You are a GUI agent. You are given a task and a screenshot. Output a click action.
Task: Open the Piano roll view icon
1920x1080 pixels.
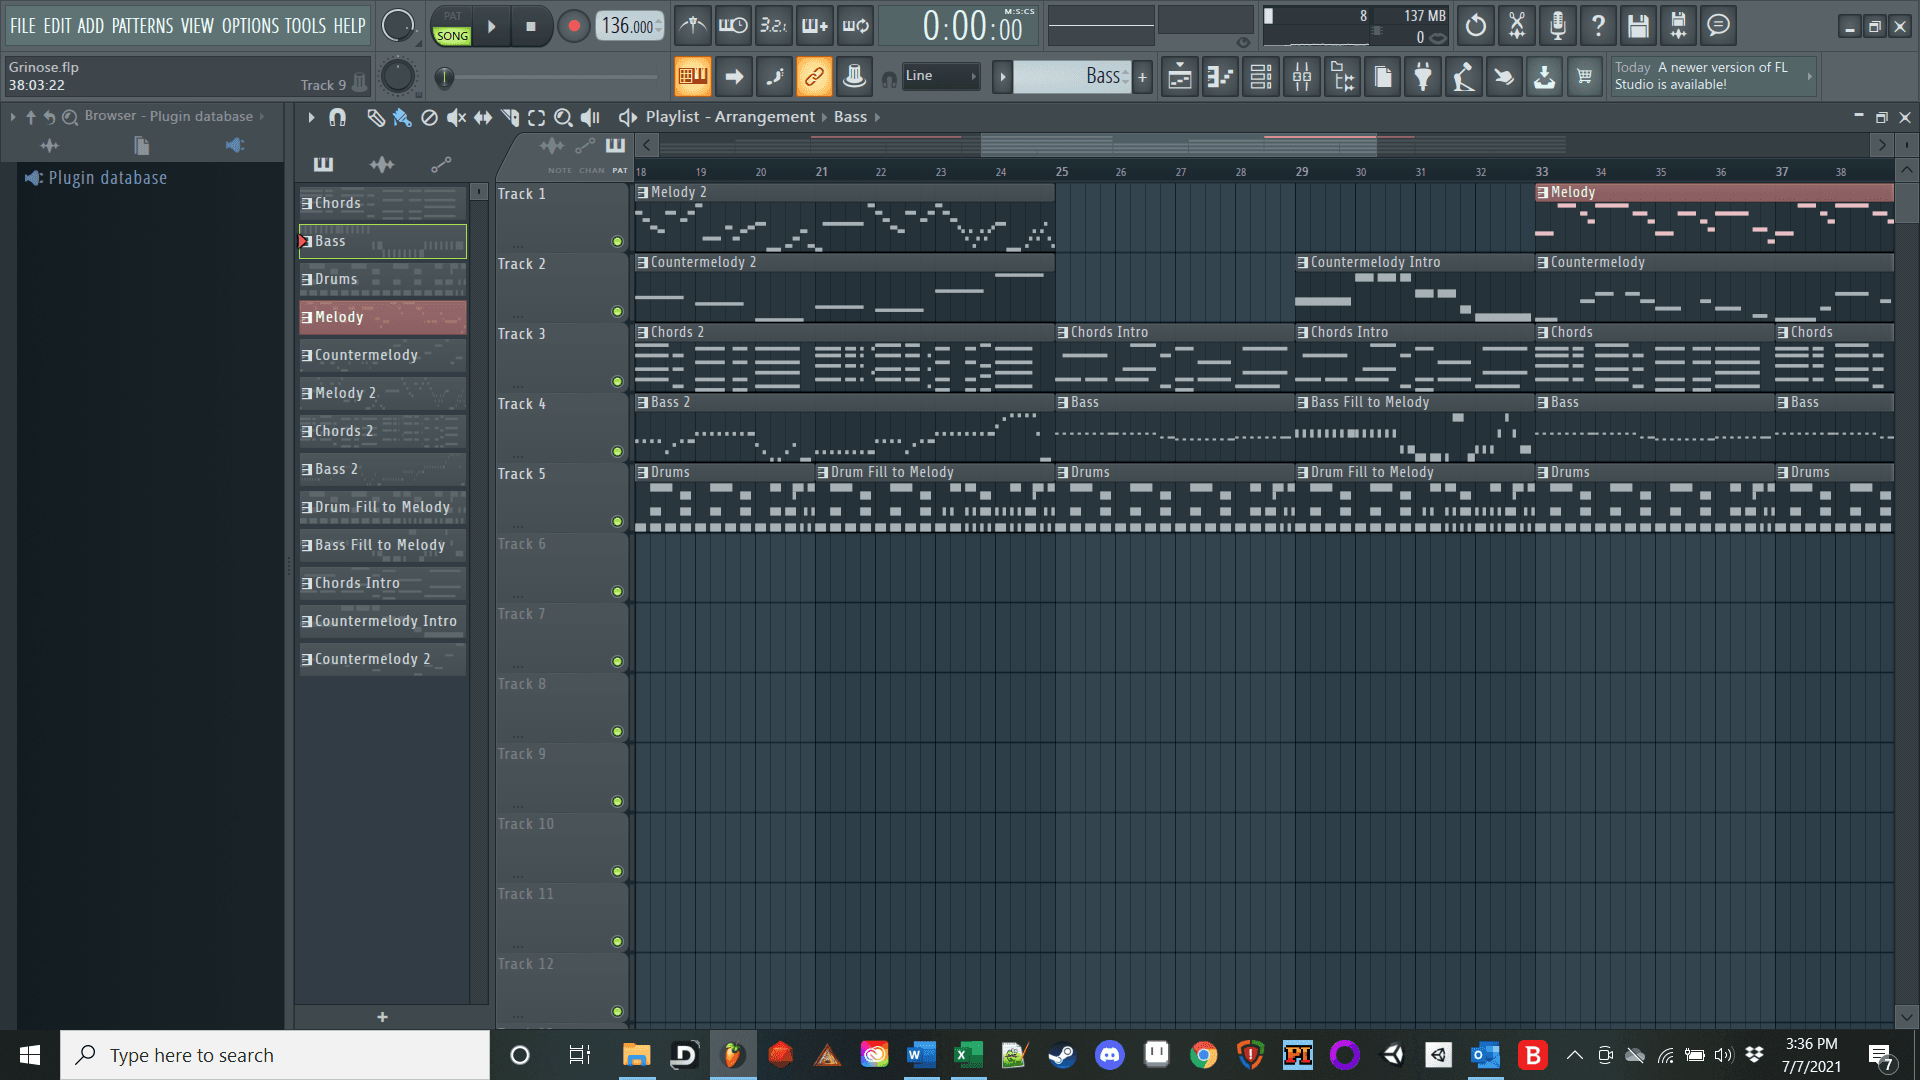click(1220, 77)
